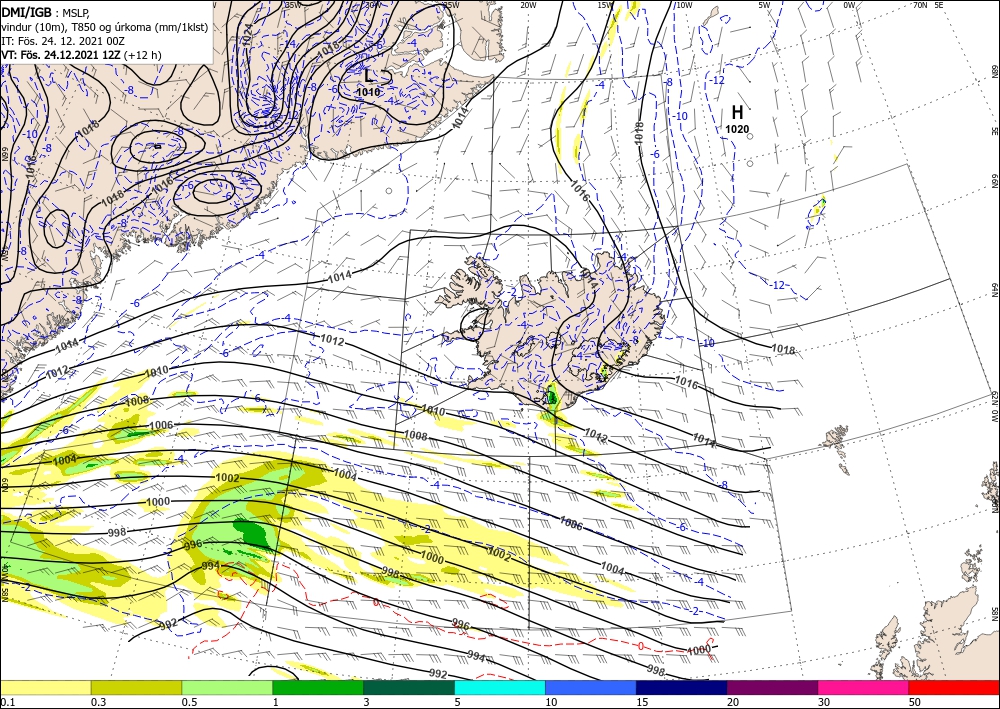This screenshot has width=1000, height=709.
Task: Click the blue 10–15 legend swatch
Action: tap(591, 687)
